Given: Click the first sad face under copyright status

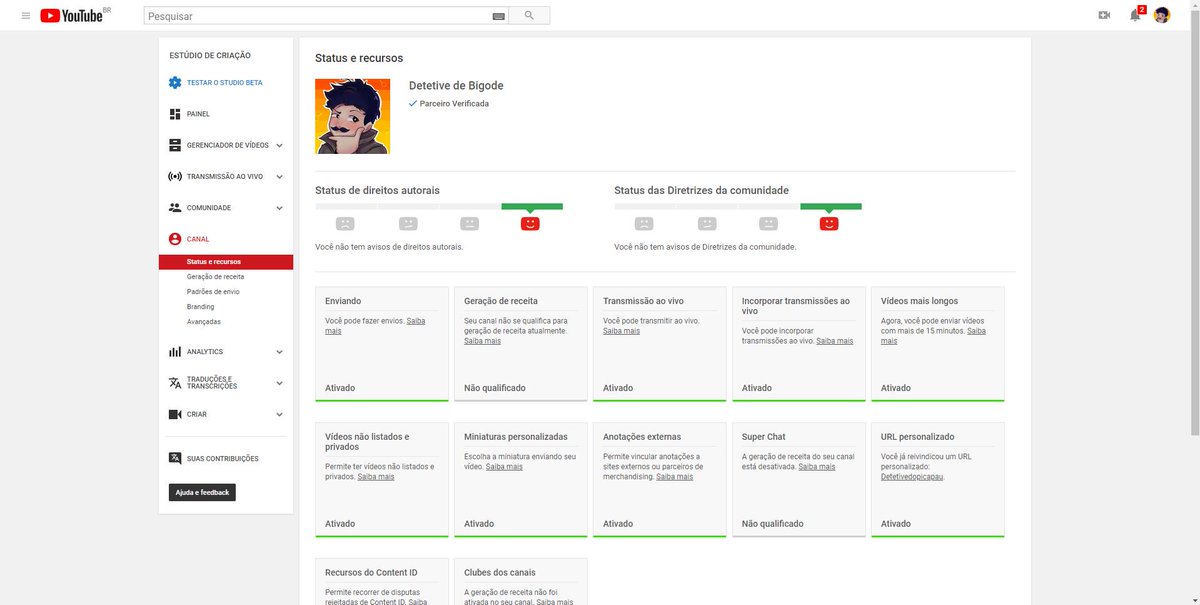Looking at the screenshot, I should pos(345,224).
